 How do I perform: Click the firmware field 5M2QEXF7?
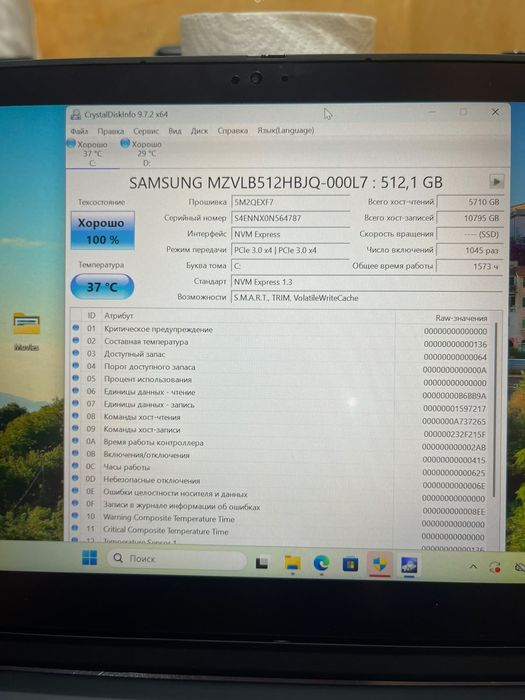(291, 202)
